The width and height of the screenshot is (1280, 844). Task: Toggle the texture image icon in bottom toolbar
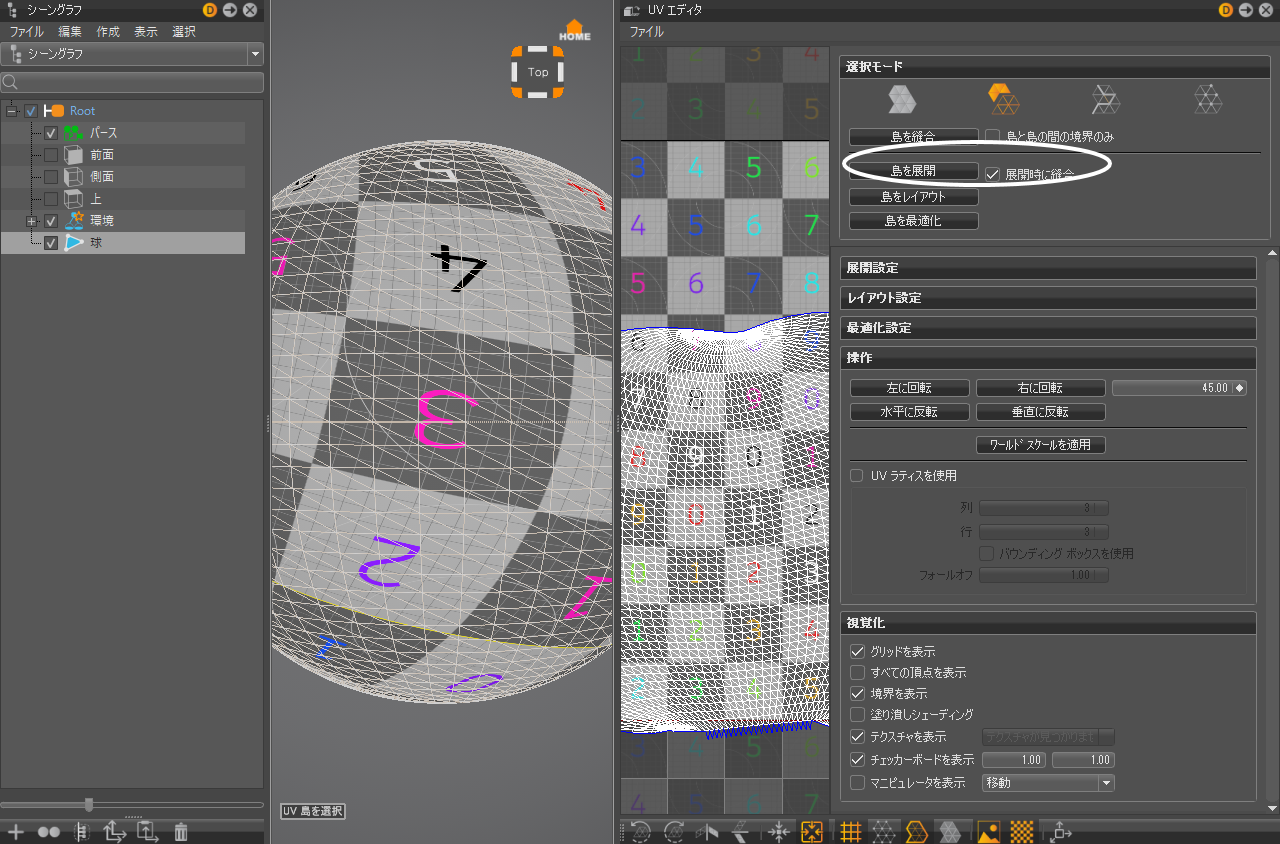pos(988,830)
